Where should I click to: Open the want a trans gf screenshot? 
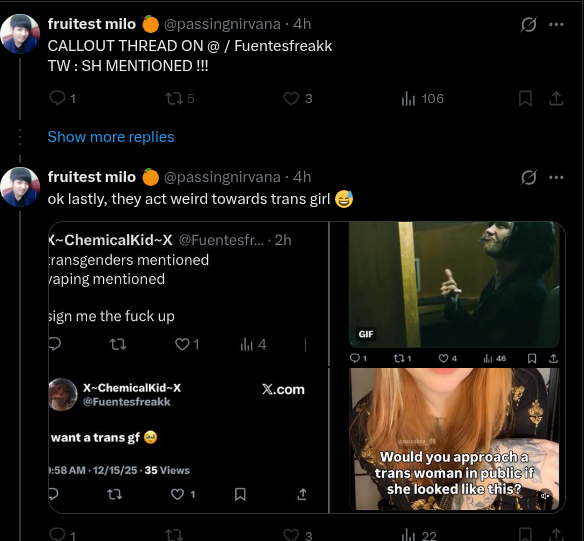coord(188,440)
